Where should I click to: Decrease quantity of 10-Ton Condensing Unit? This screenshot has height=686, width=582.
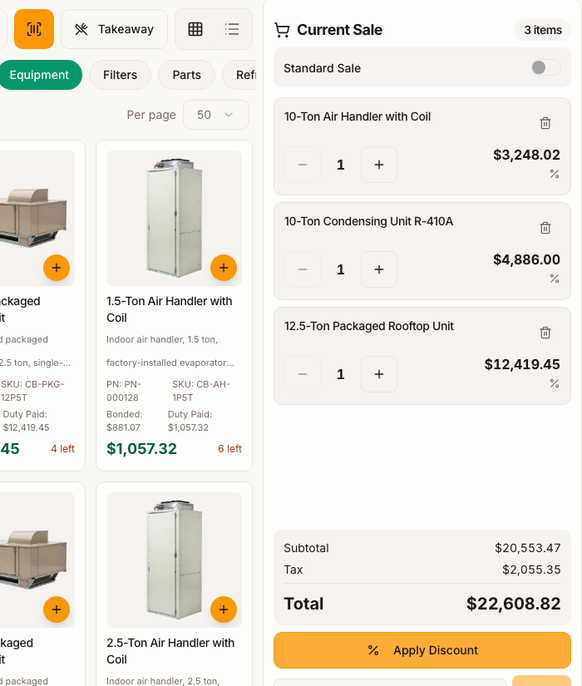tap(302, 269)
